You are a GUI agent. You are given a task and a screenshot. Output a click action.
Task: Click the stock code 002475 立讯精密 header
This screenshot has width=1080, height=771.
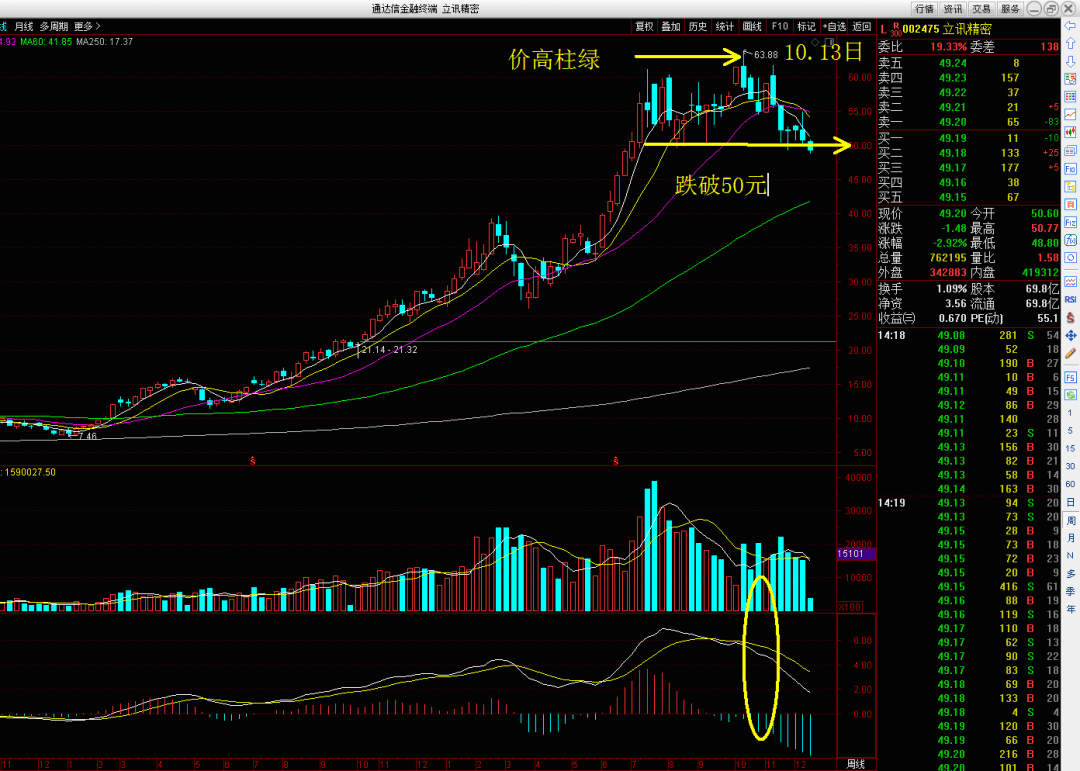pos(947,29)
